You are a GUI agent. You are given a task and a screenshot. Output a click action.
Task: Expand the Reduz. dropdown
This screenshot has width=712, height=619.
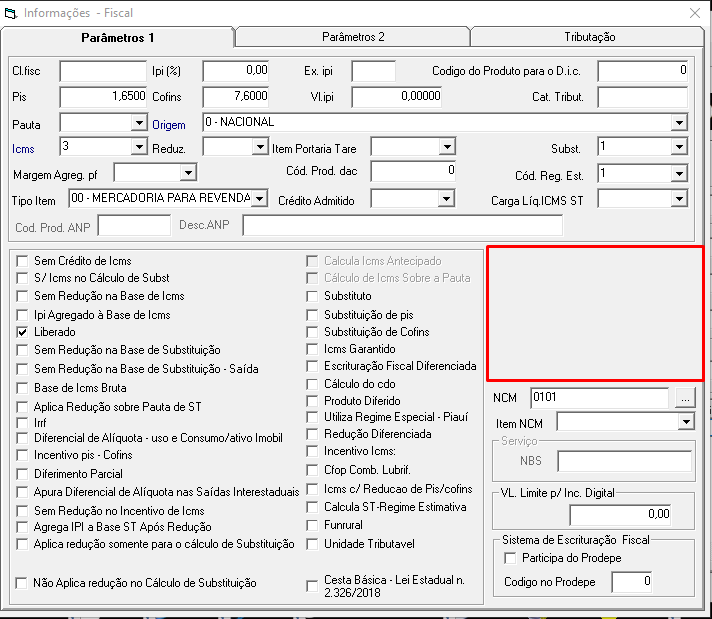(x=260, y=147)
